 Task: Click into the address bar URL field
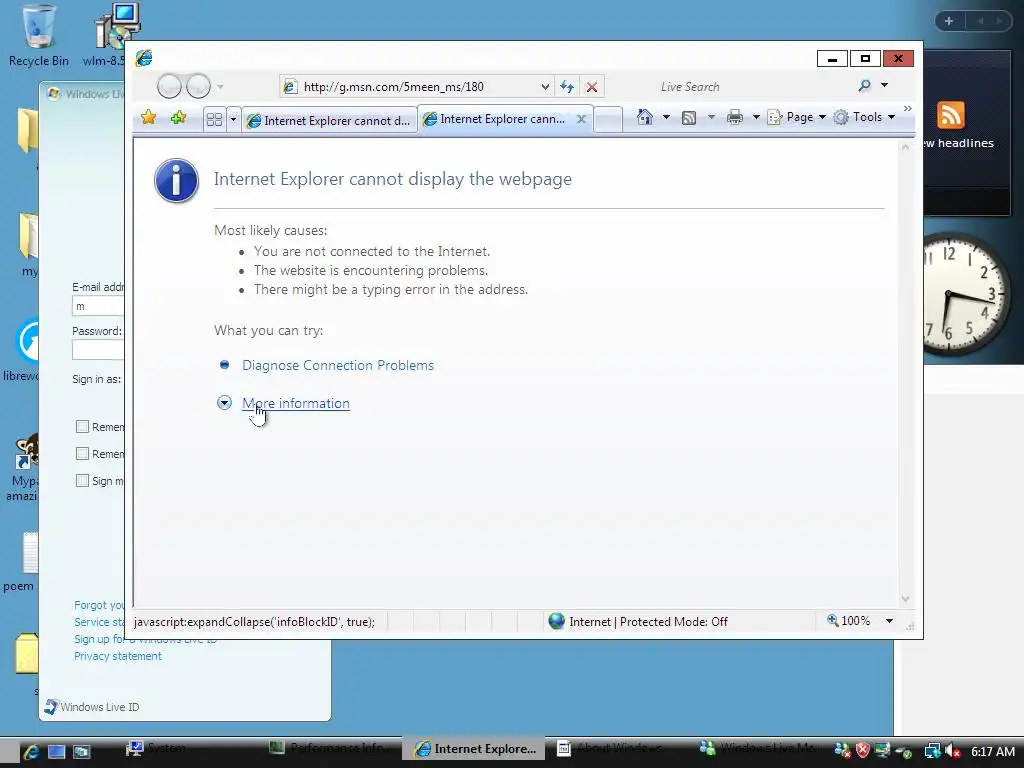(418, 86)
